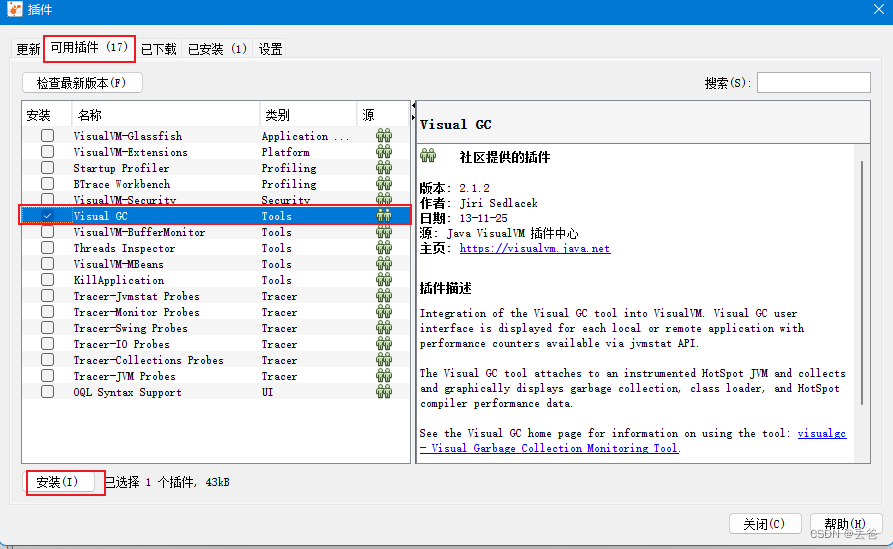The image size is (893, 549).
Task: Open the 设置 tab
Action: 271,49
